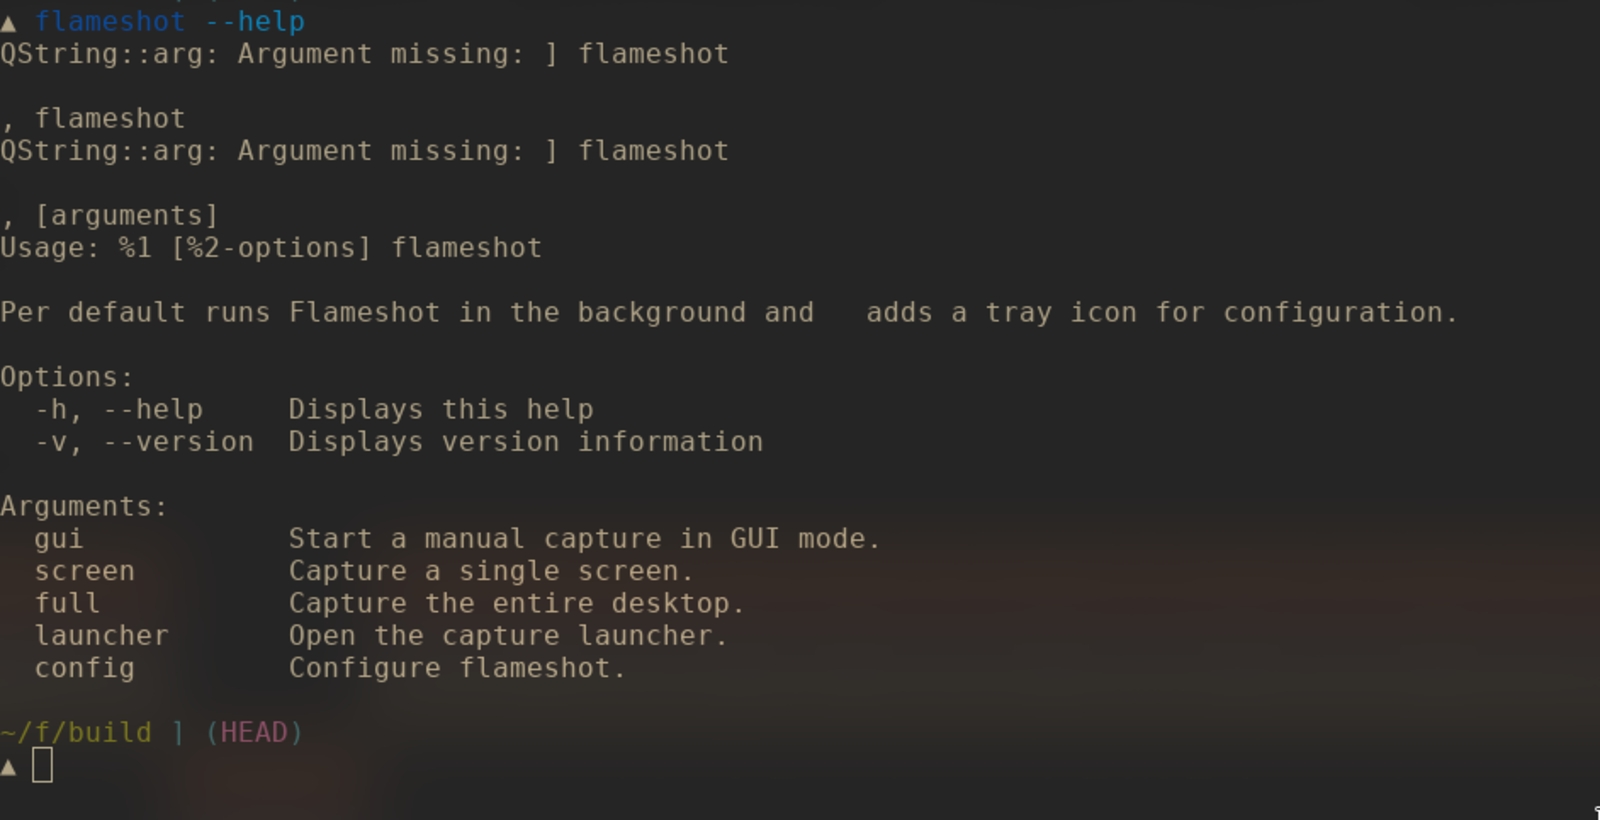Viewport: 1600px width, 820px height.
Task: Click the (HEAD) git indicator in the prompt
Action: tap(254, 732)
